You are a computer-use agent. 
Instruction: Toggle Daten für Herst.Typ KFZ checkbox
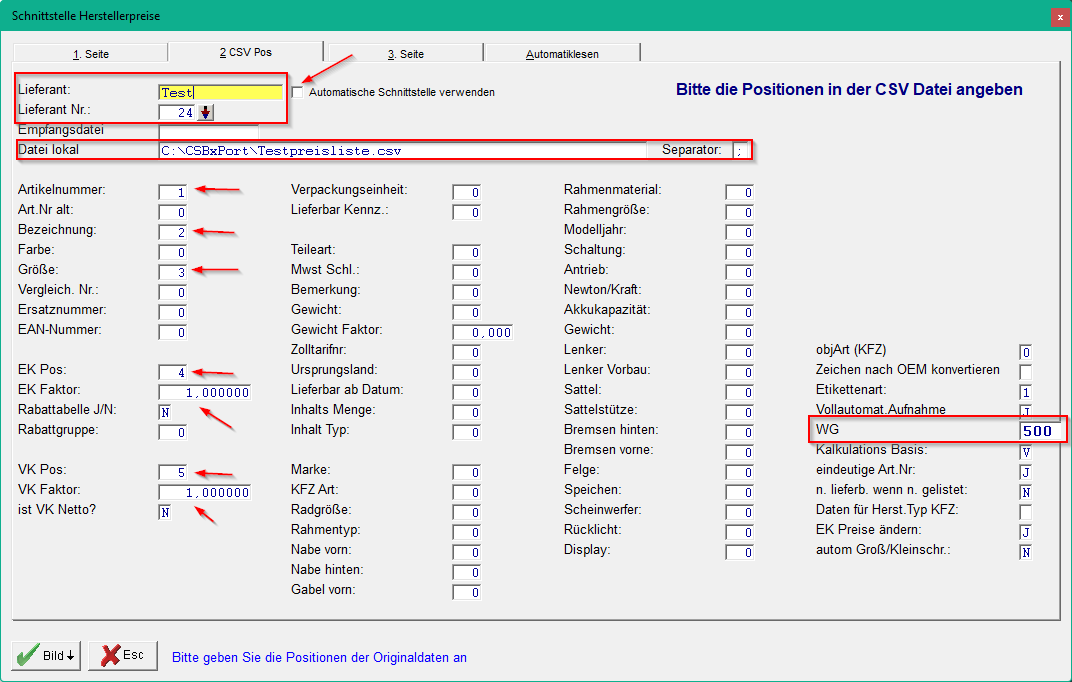tap(1026, 512)
